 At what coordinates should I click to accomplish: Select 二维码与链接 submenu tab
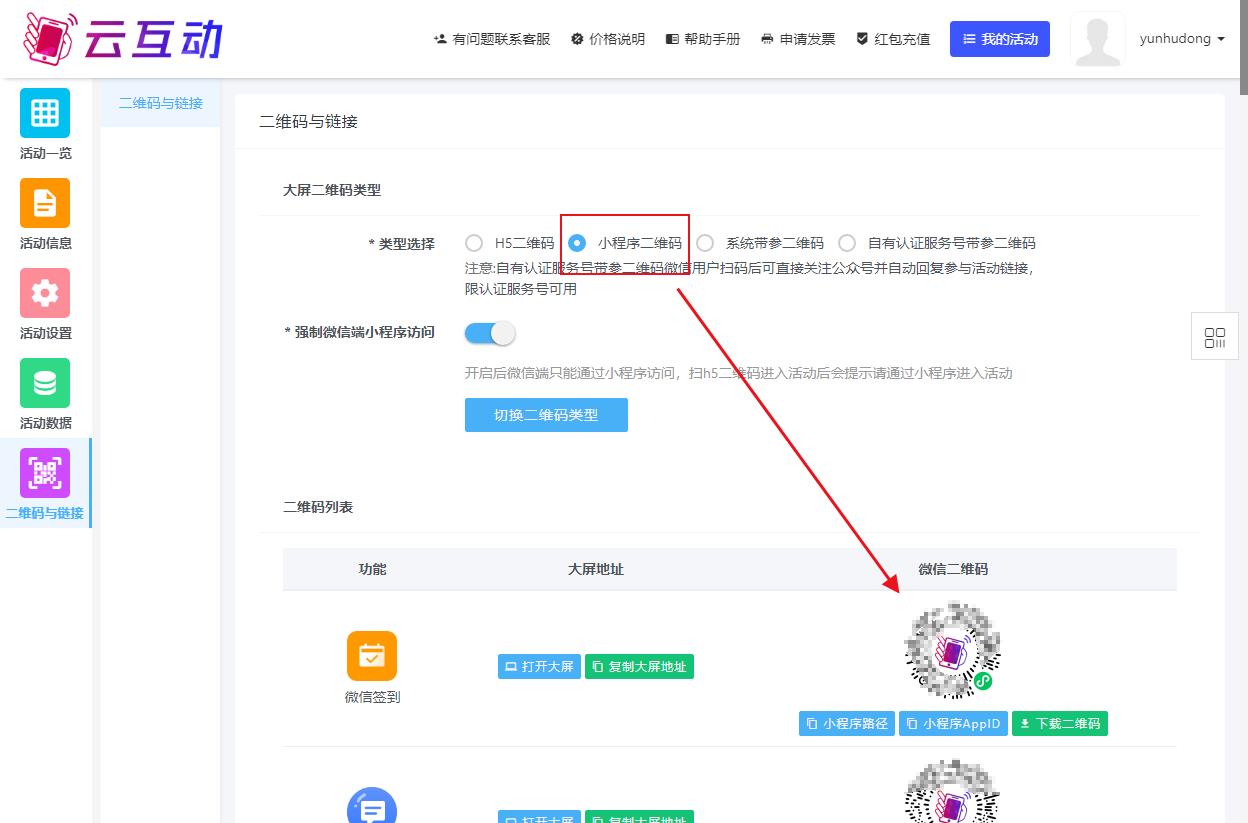click(161, 103)
